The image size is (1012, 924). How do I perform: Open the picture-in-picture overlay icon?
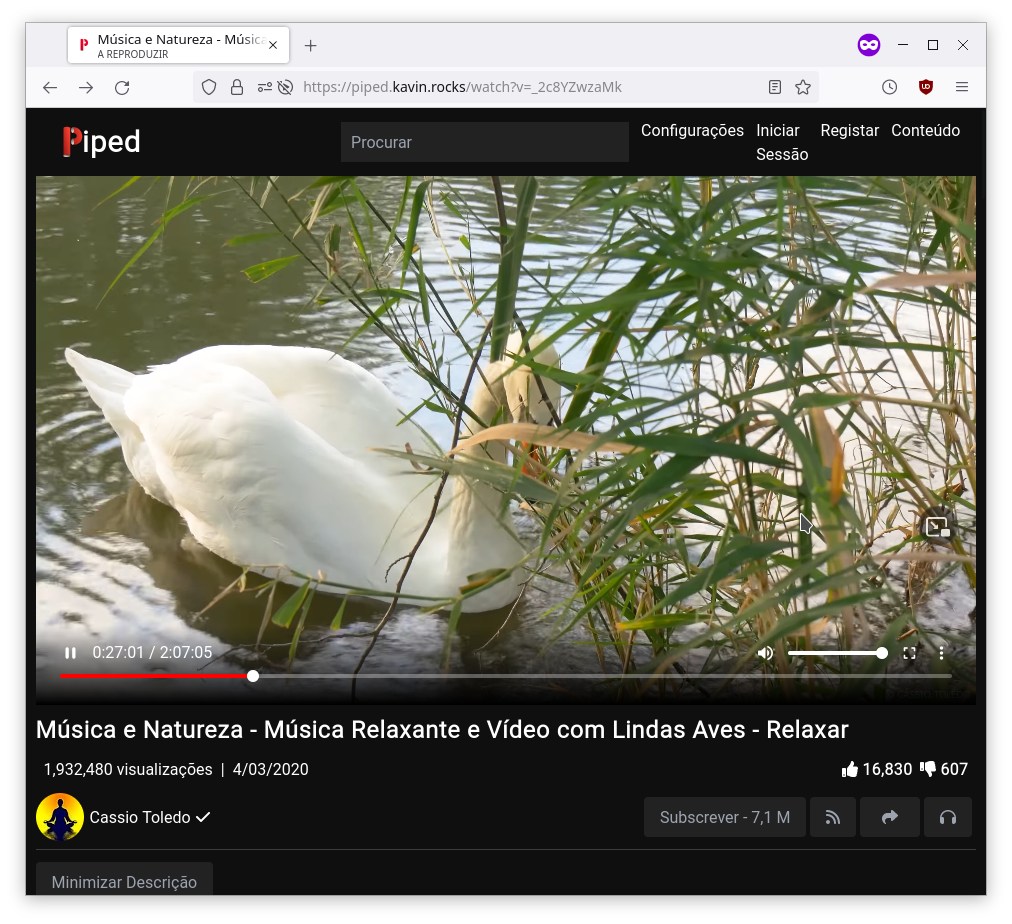coord(937,527)
